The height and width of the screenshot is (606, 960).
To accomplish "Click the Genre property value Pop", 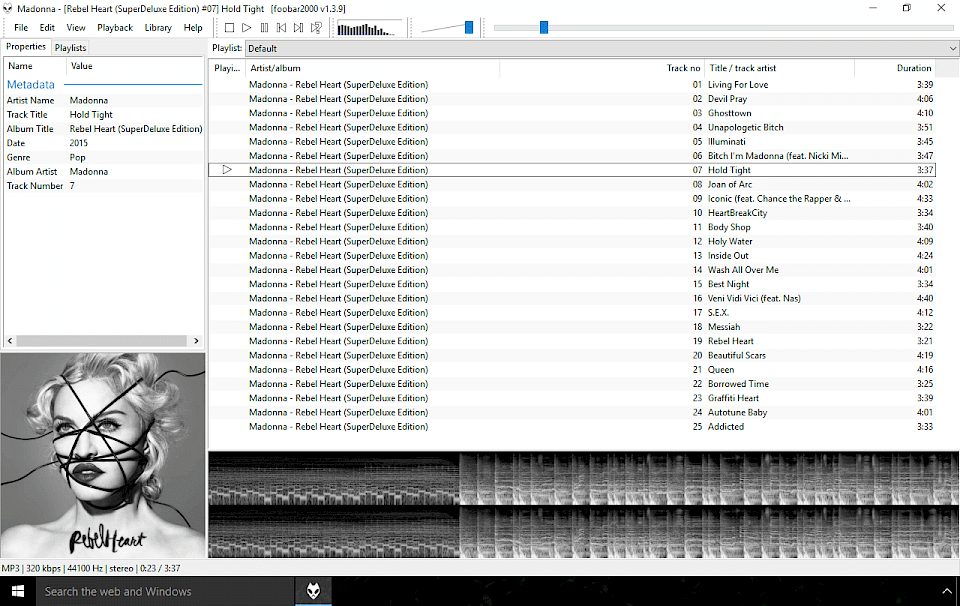I will tap(78, 157).
